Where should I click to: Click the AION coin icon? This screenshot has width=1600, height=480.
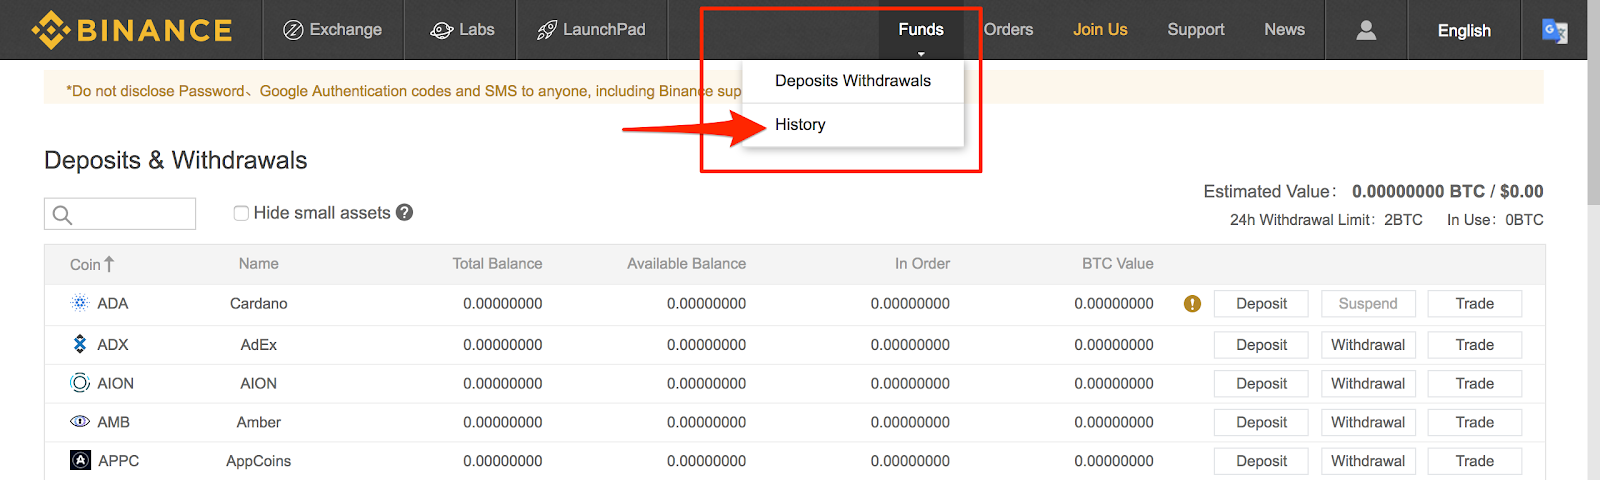80,383
